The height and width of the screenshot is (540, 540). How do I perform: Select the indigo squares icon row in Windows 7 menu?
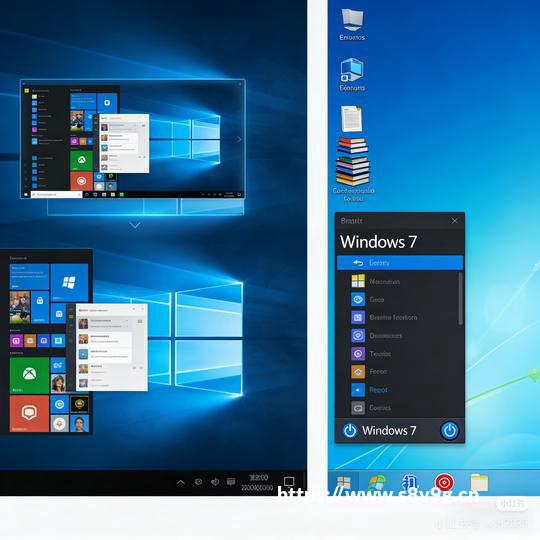click(x=399, y=317)
